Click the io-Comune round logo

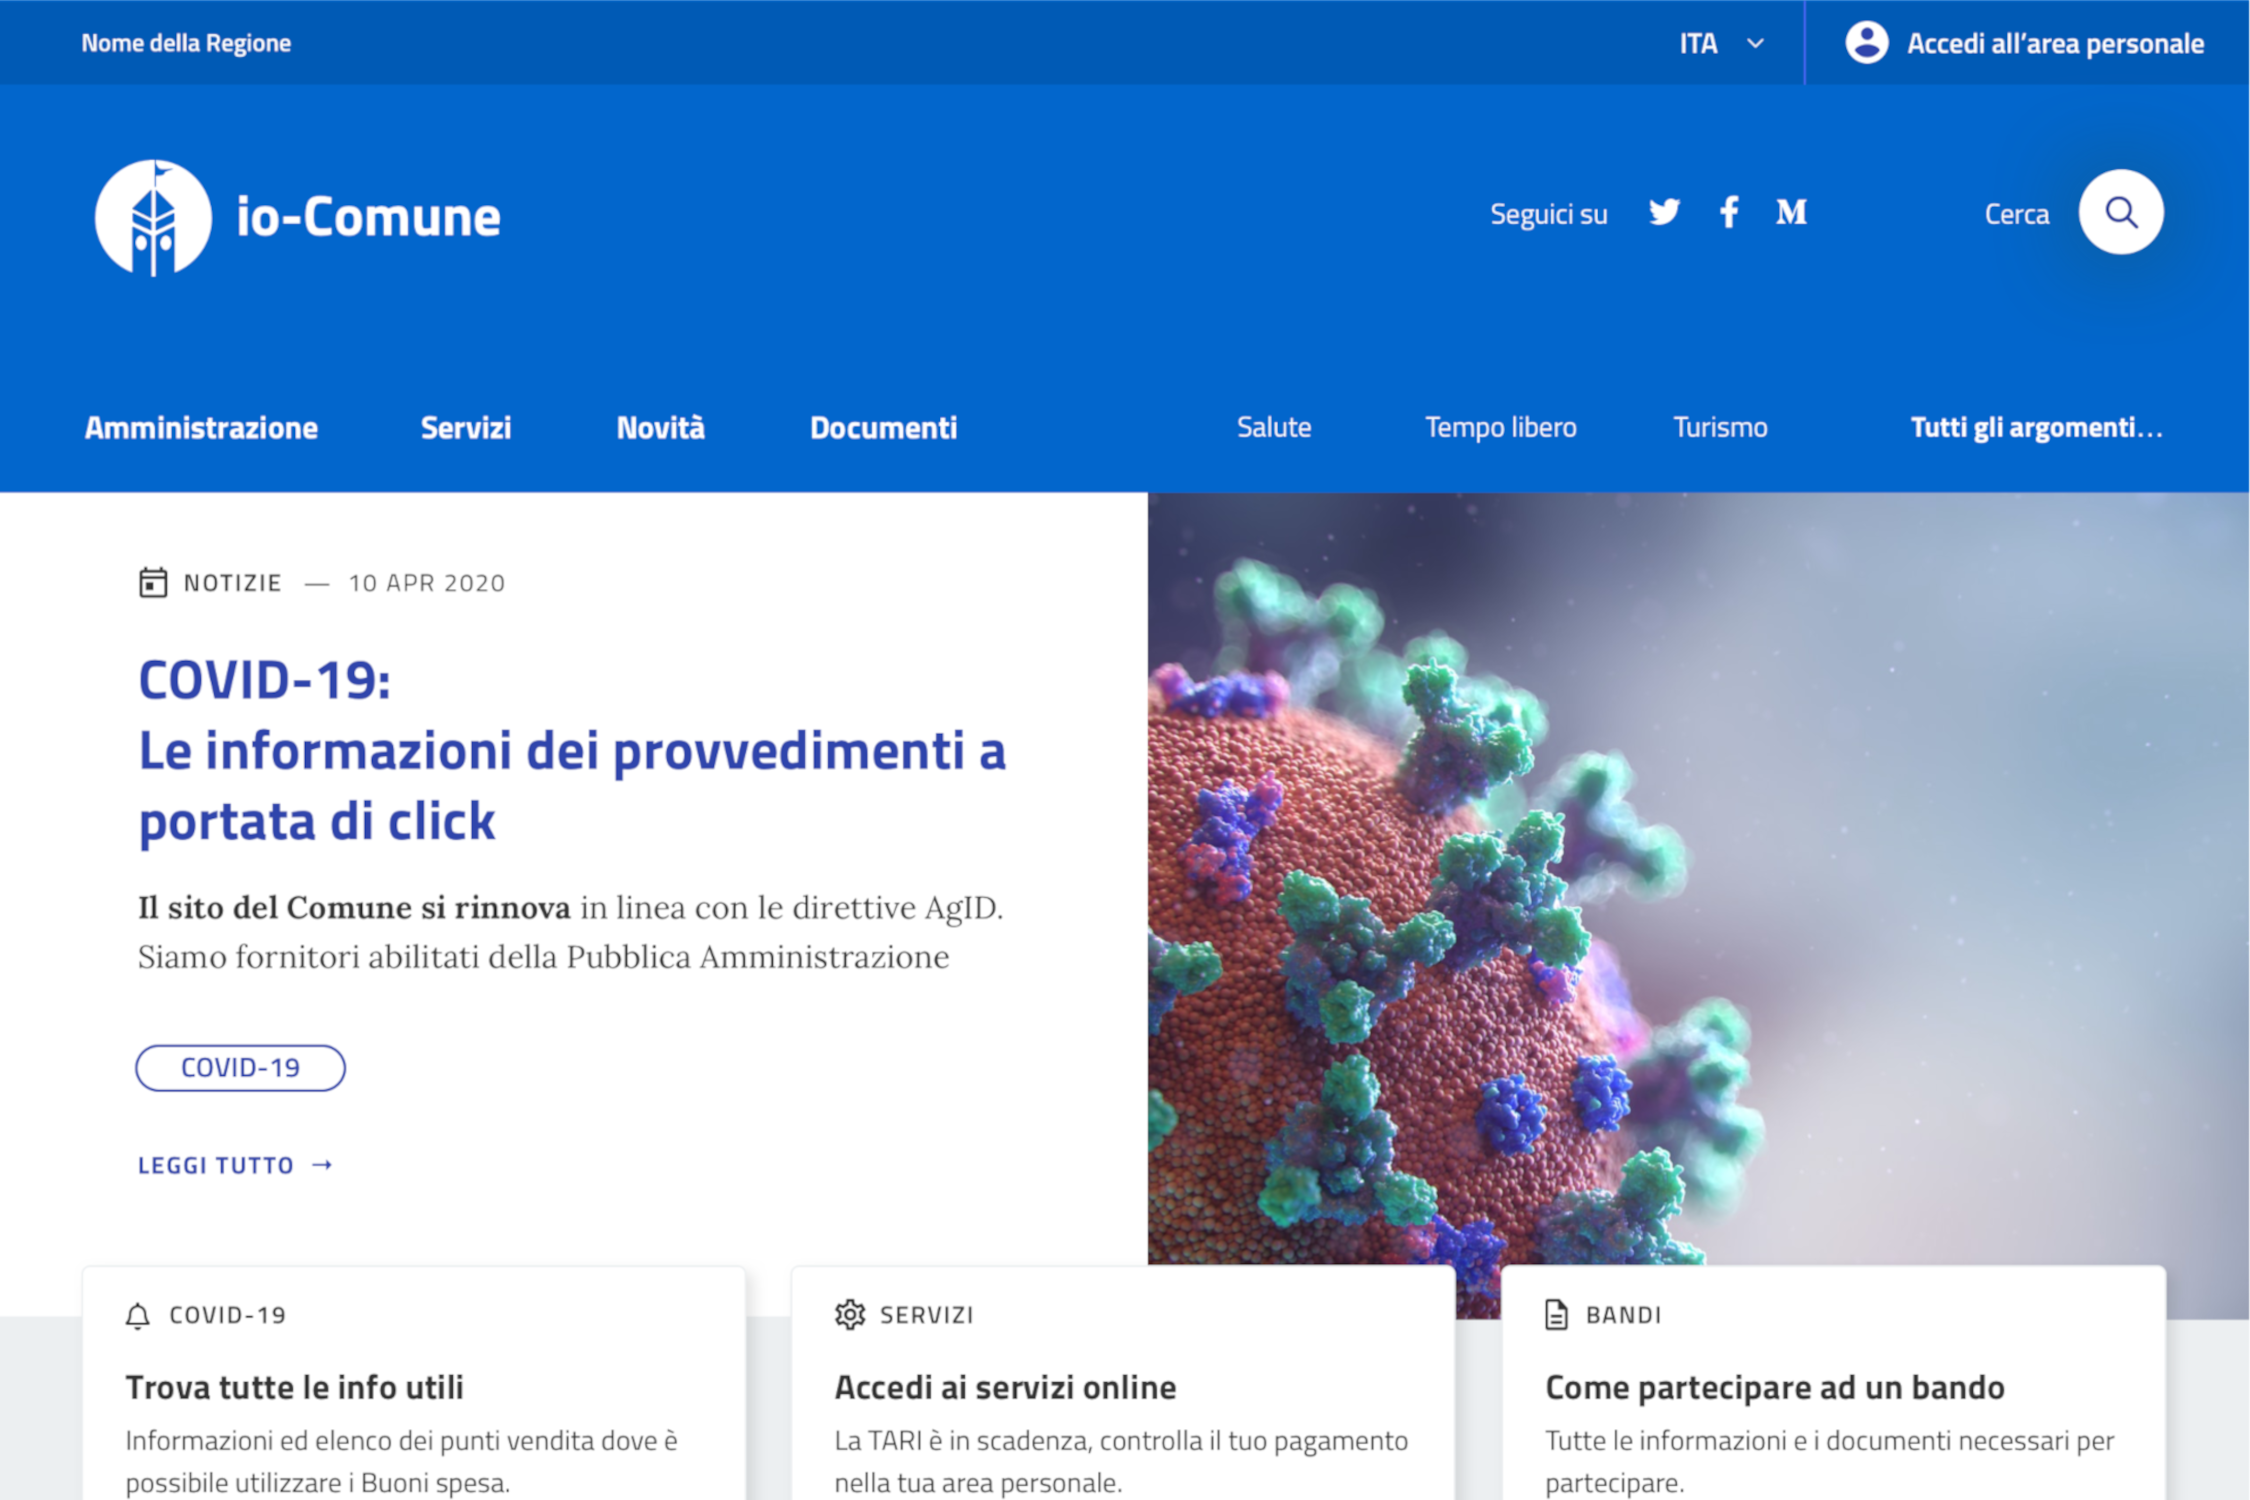(153, 217)
